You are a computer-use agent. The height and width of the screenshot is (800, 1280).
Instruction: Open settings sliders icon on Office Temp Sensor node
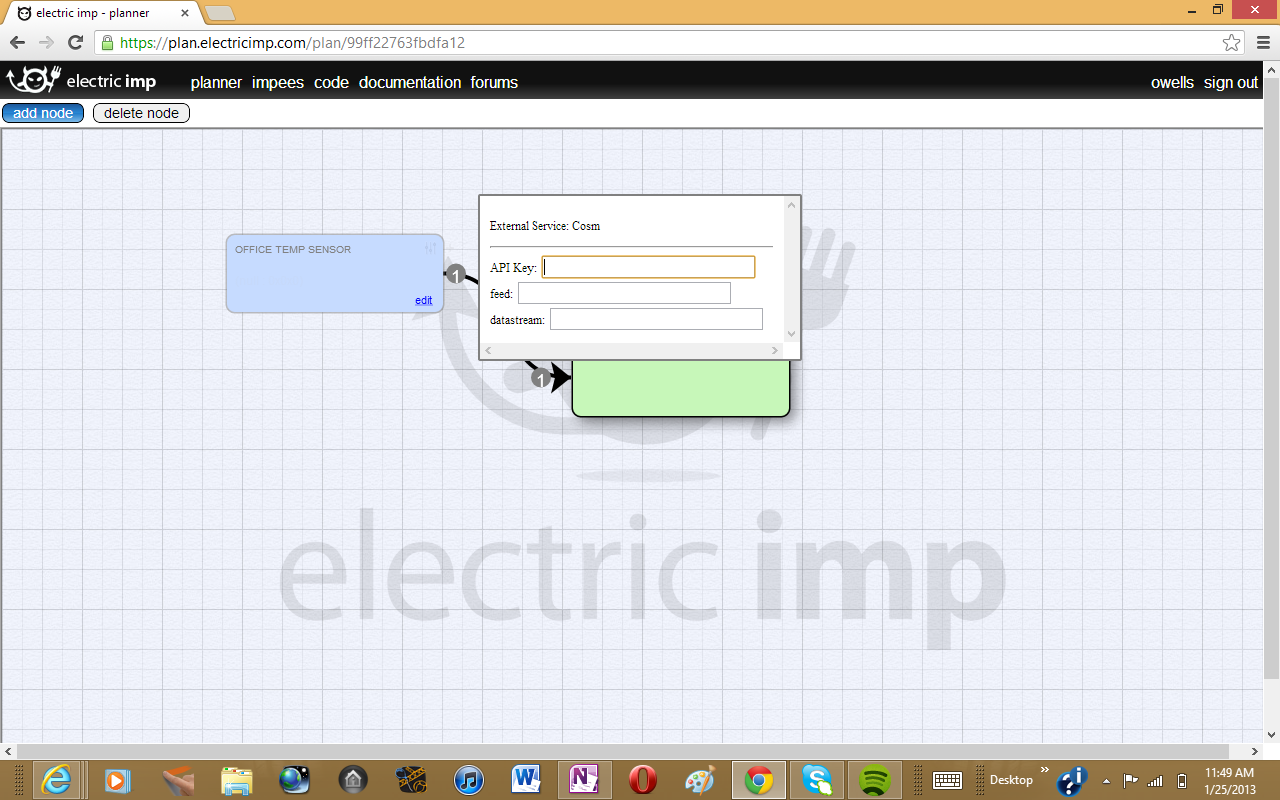coord(431,249)
